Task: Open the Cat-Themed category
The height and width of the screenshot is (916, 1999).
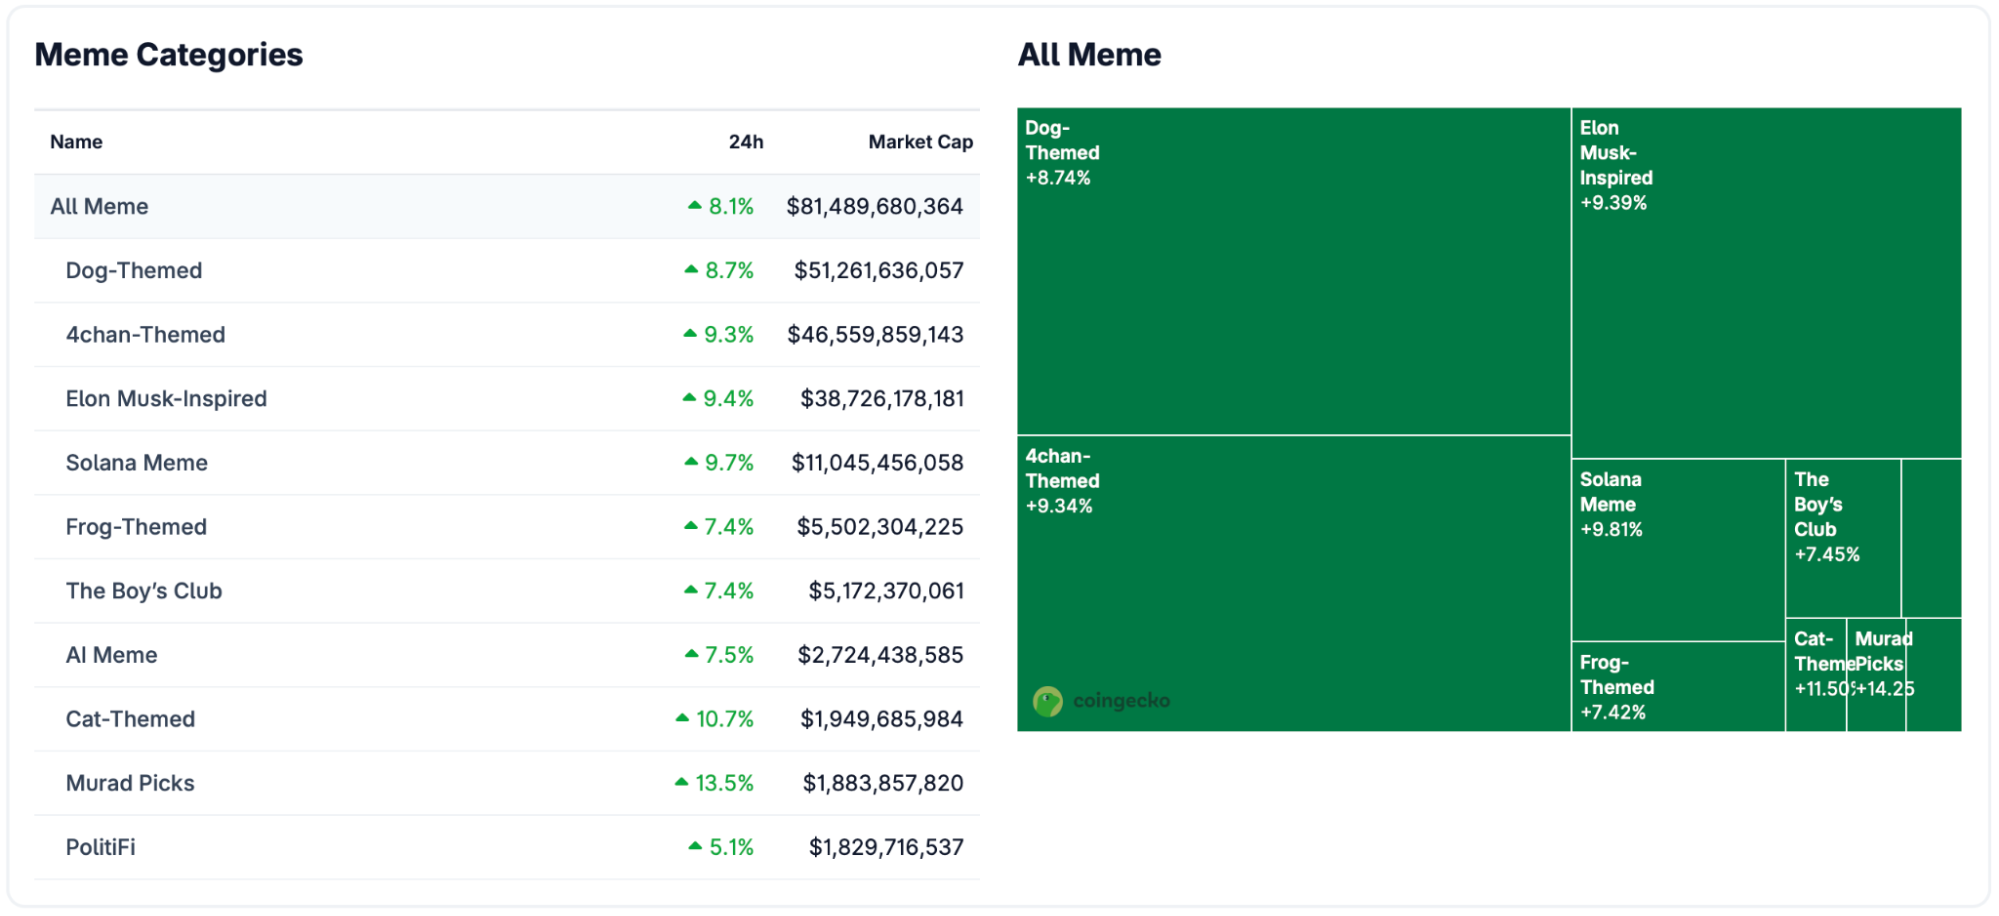Action: (130, 719)
